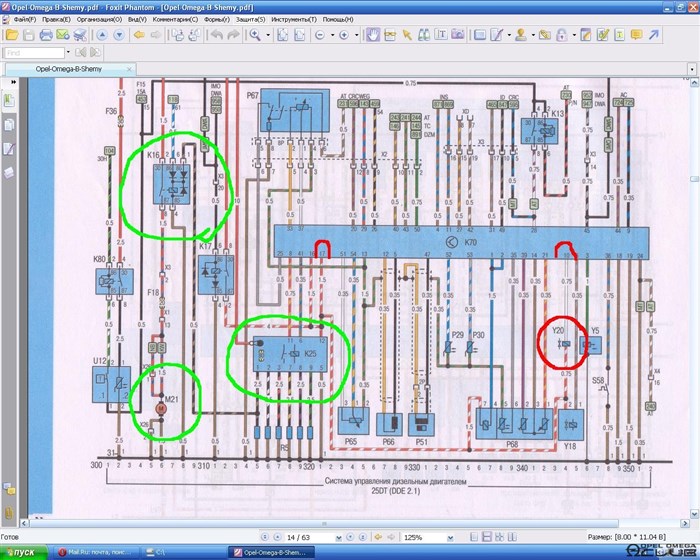The image size is (700, 560).
Task: Click the Open file folder icon
Action: [11, 34]
